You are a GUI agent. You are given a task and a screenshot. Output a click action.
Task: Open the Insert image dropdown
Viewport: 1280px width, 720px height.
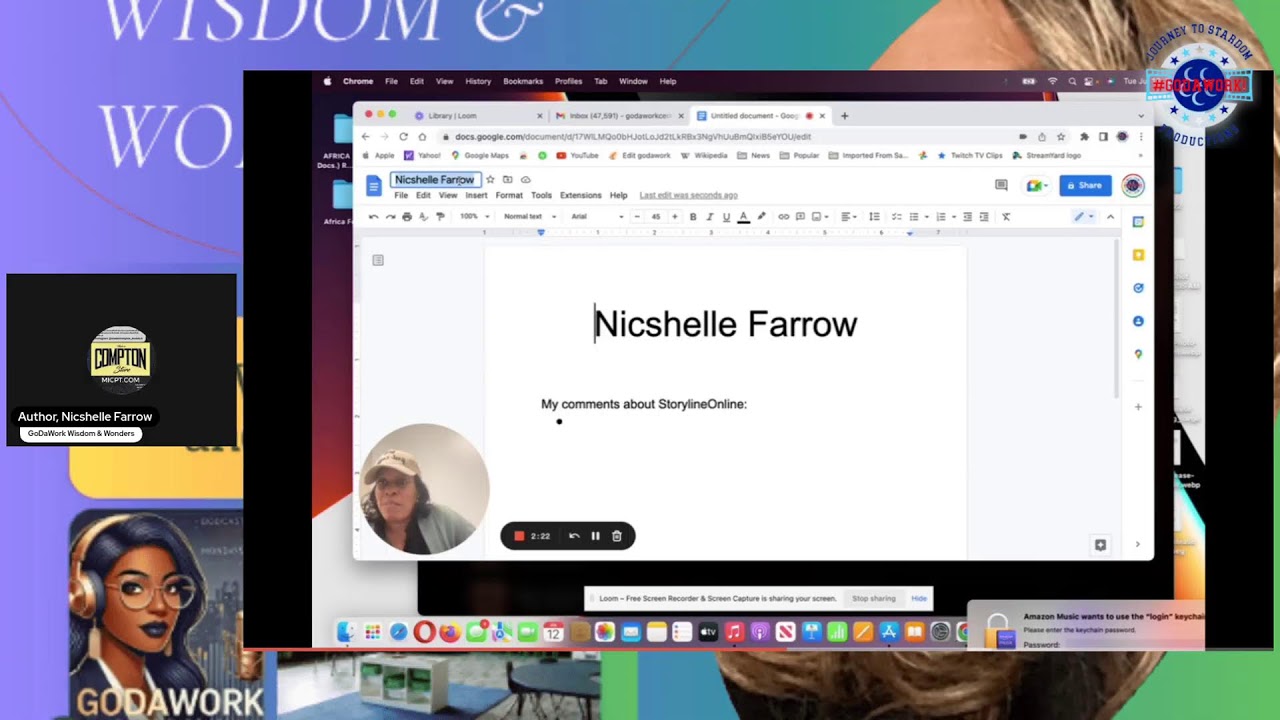click(819, 217)
